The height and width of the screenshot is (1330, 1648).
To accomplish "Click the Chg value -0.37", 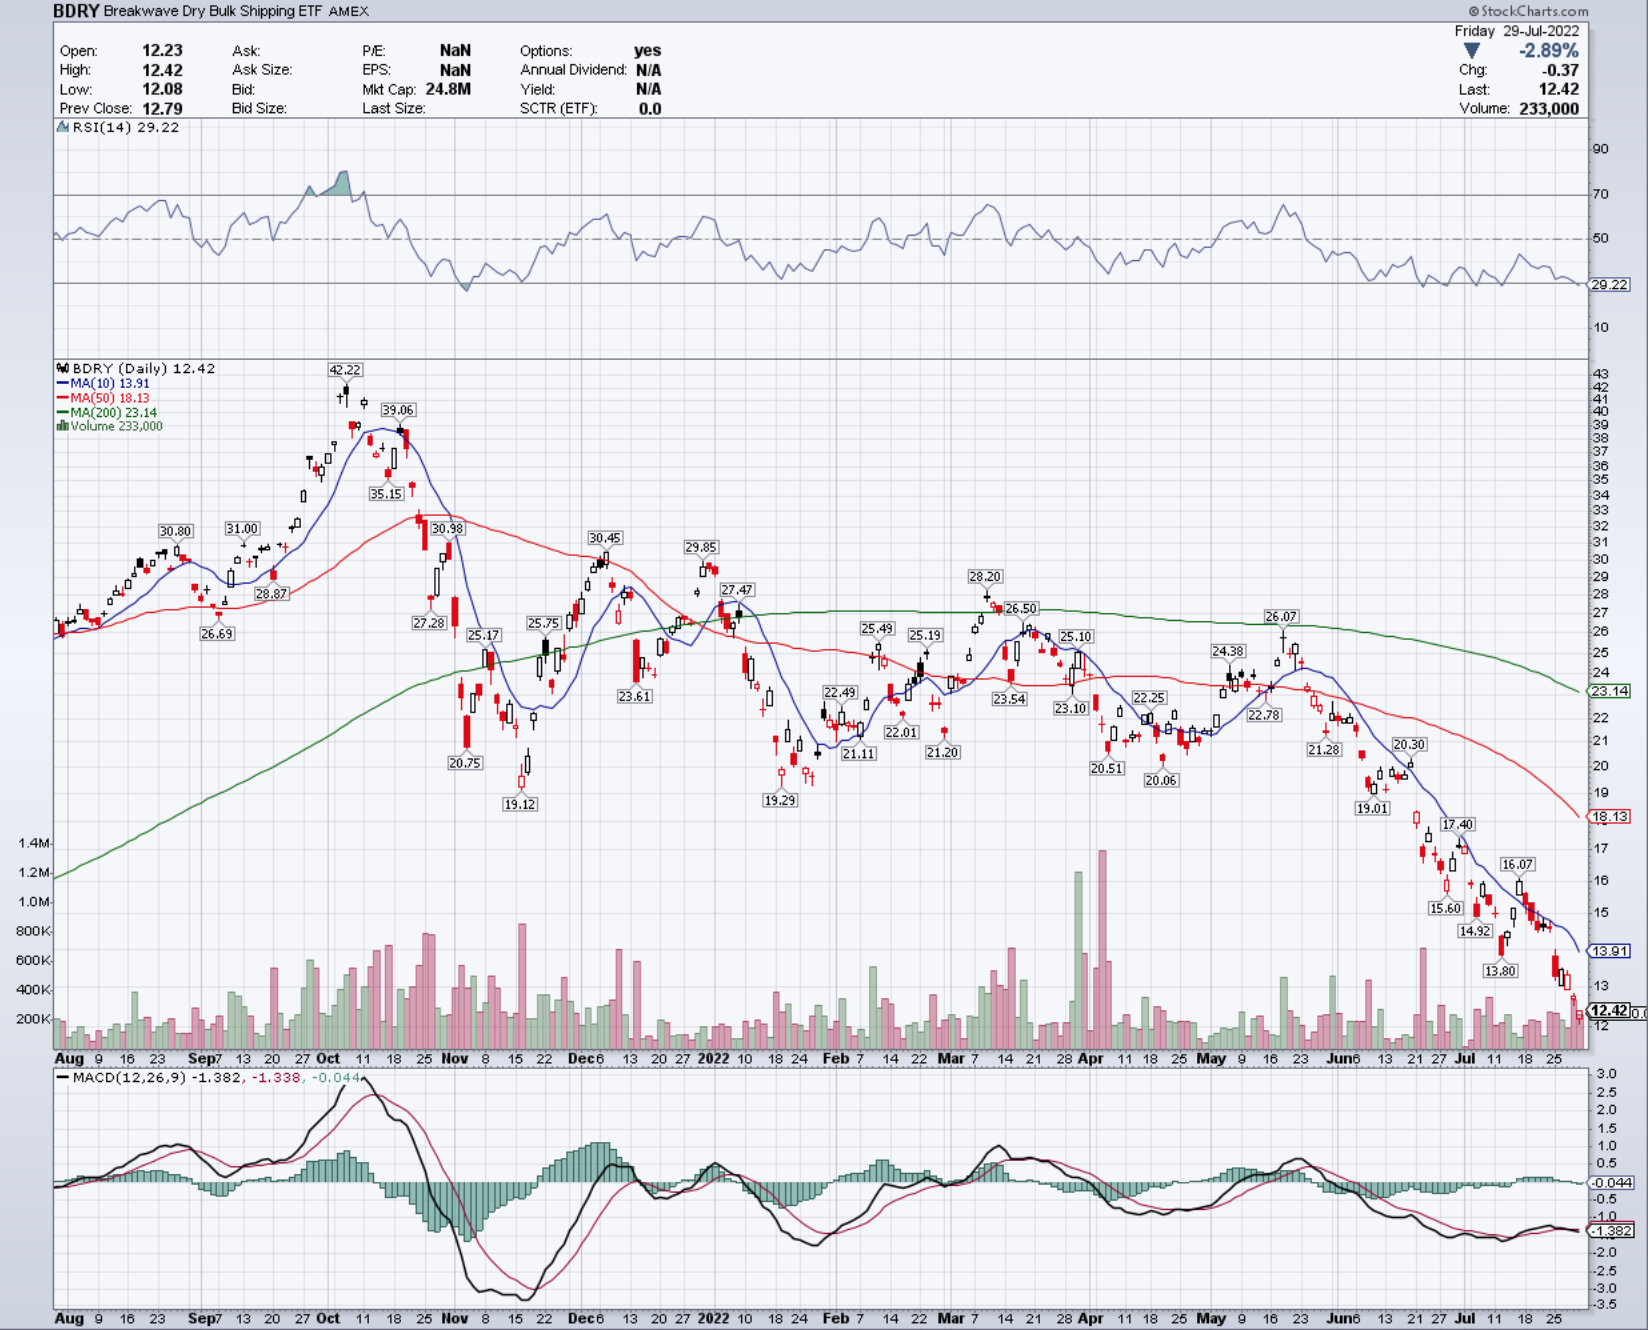I will (1560, 70).
